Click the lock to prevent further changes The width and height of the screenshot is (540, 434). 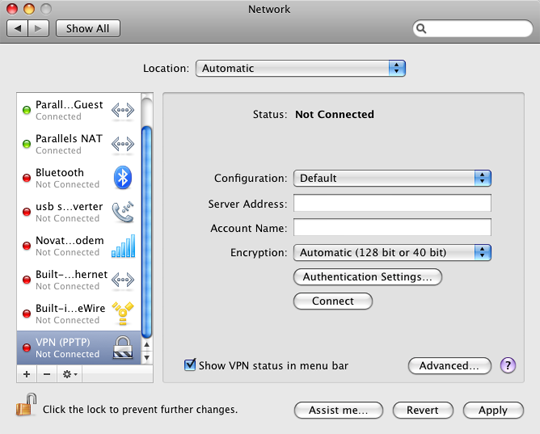(27, 405)
